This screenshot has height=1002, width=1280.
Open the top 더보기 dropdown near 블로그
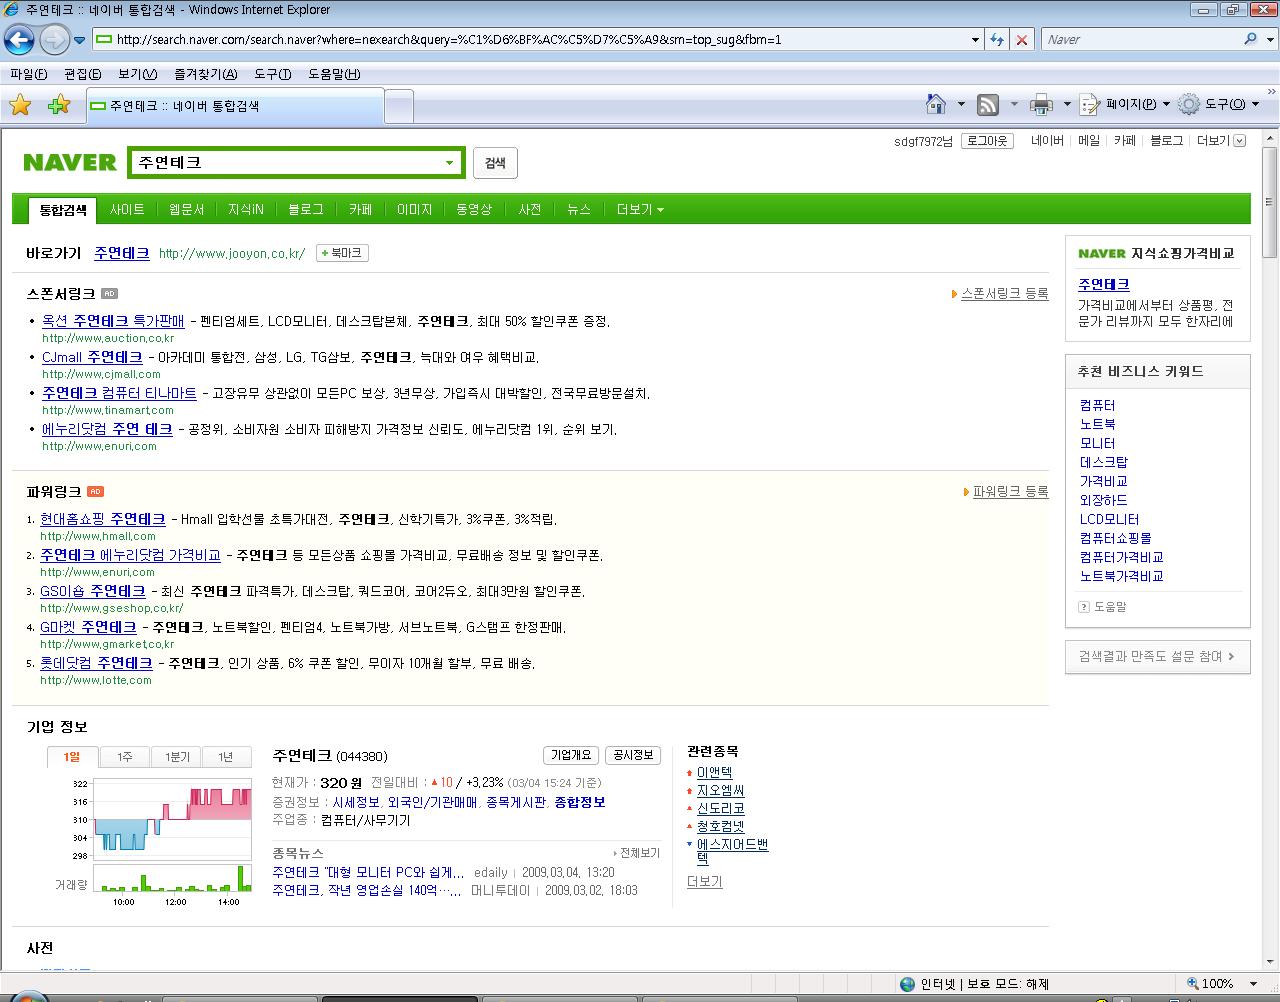point(1220,141)
